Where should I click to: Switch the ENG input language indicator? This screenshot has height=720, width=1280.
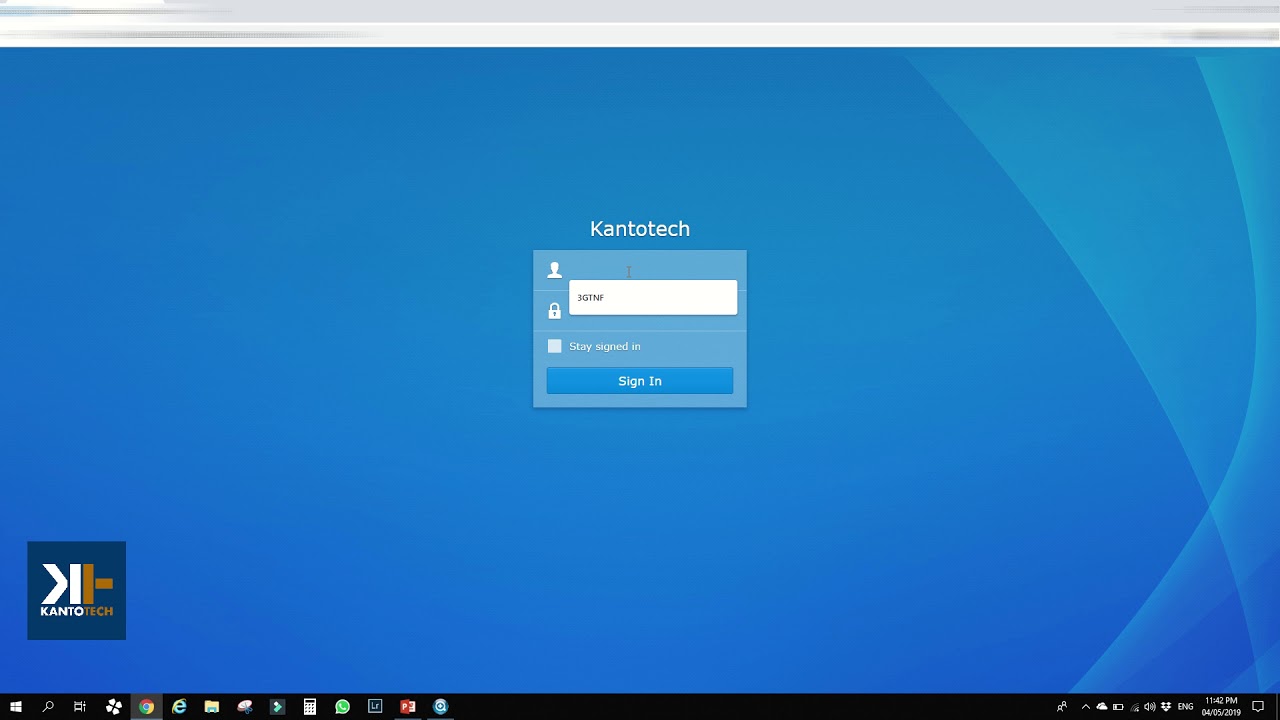coord(1186,707)
